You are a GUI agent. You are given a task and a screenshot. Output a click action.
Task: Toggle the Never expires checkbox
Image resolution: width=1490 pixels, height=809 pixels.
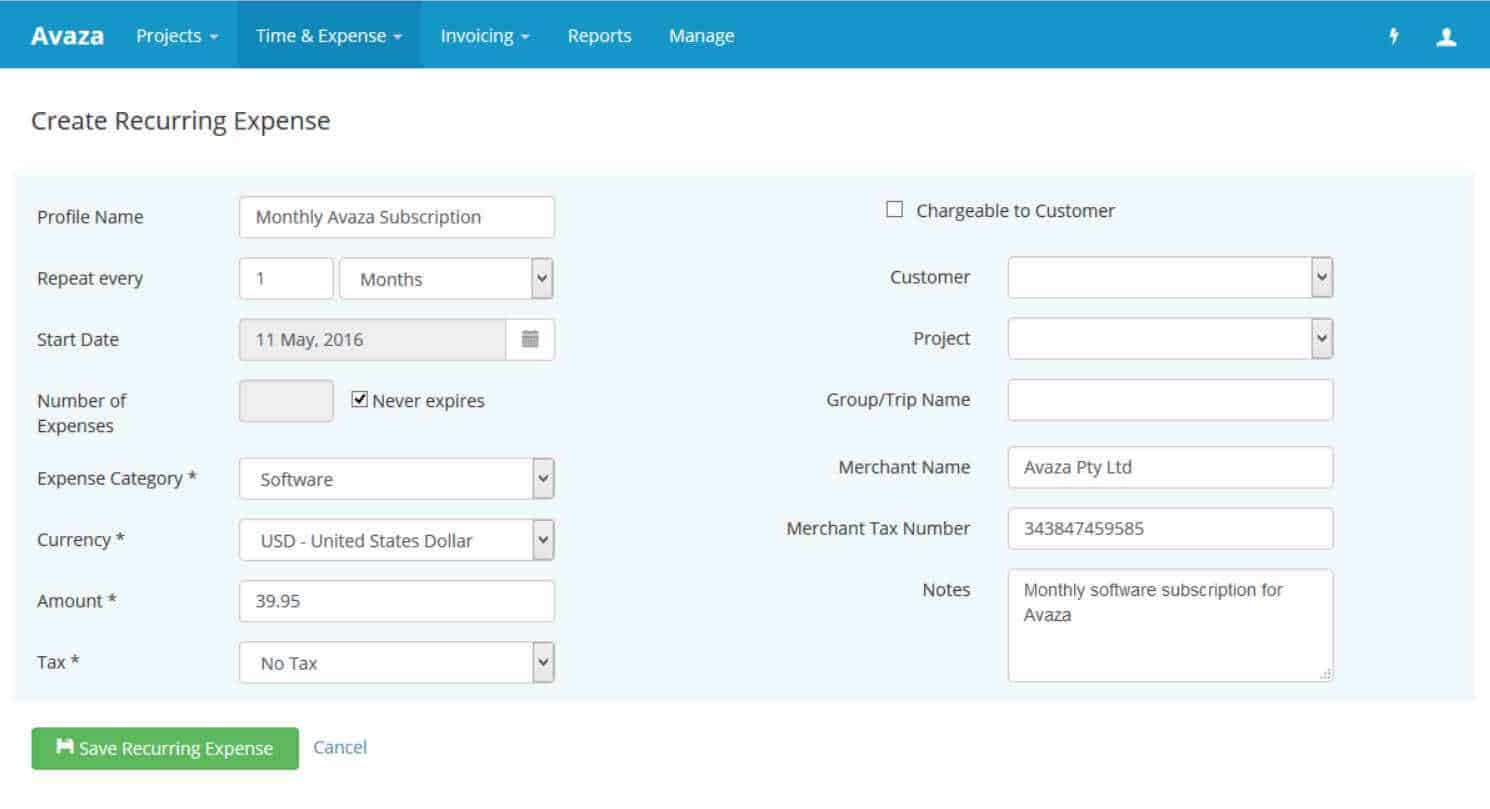coord(360,400)
